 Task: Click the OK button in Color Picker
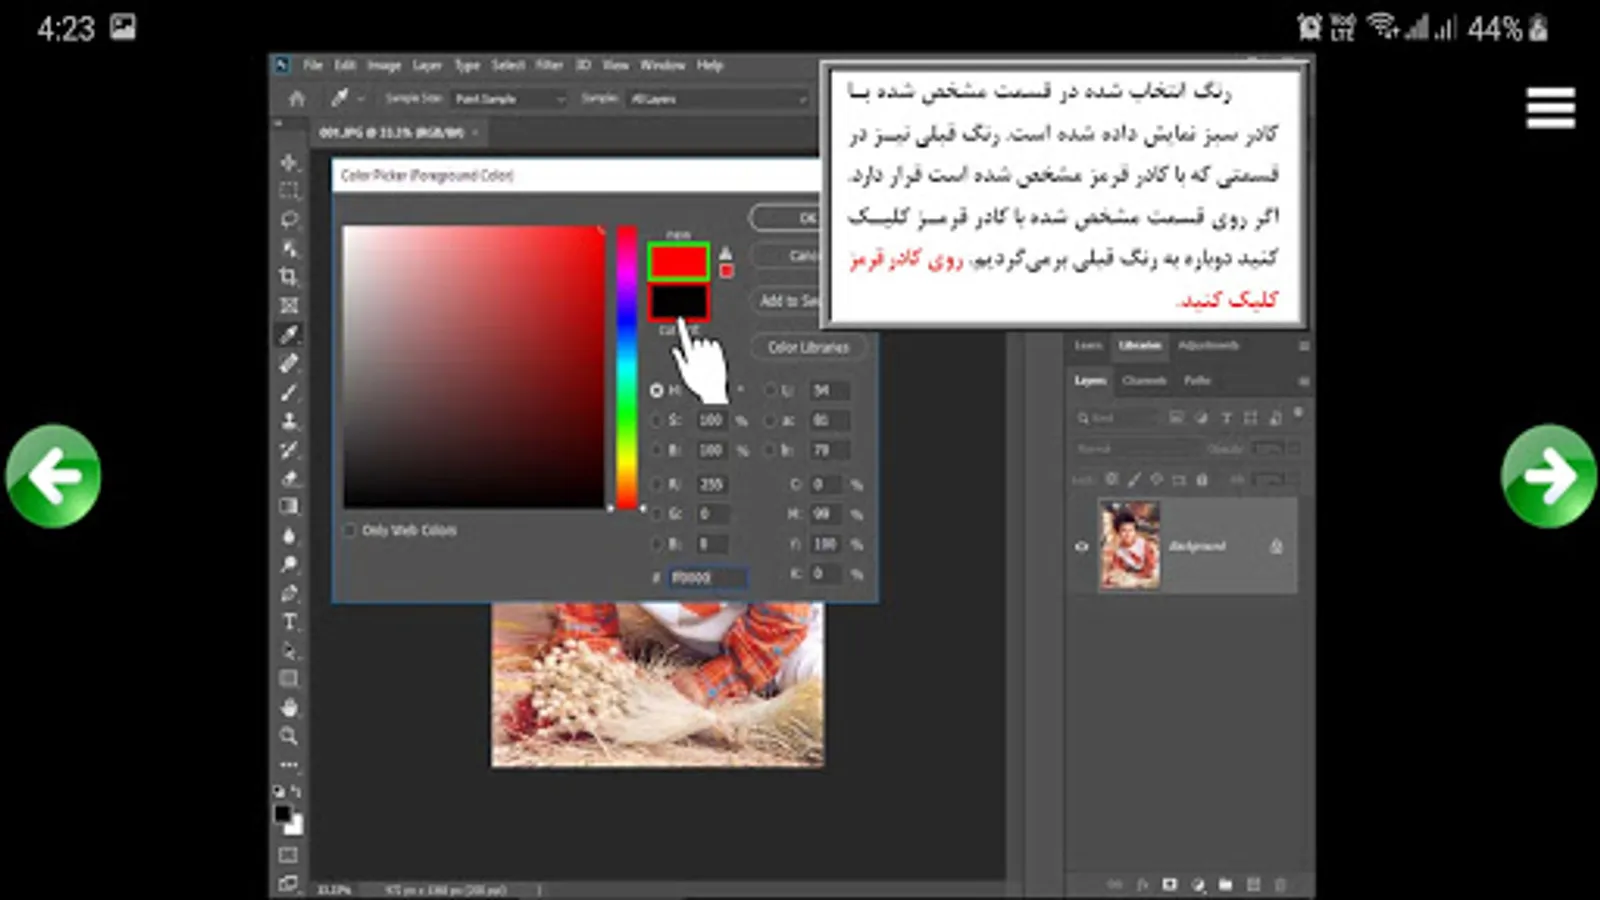(x=786, y=217)
